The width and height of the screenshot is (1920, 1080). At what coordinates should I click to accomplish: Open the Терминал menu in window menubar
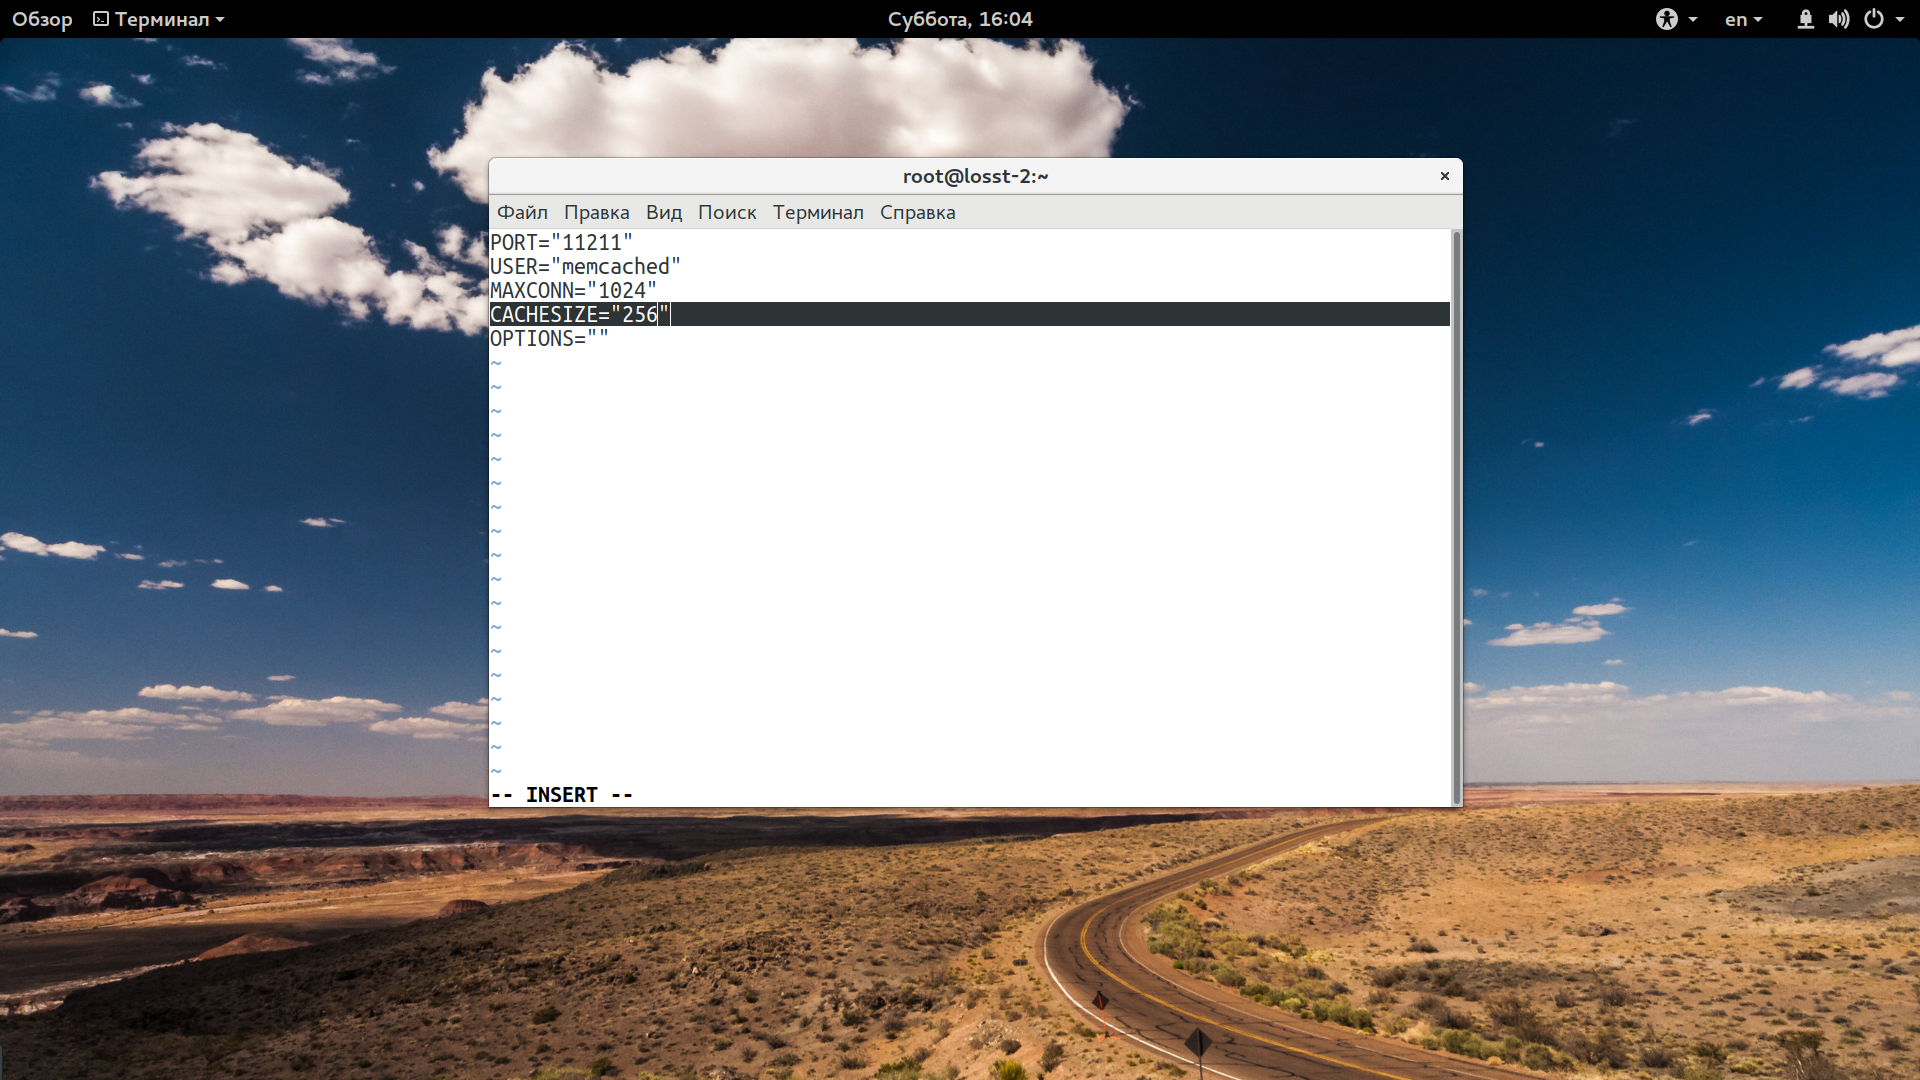[x=818, y=212]
